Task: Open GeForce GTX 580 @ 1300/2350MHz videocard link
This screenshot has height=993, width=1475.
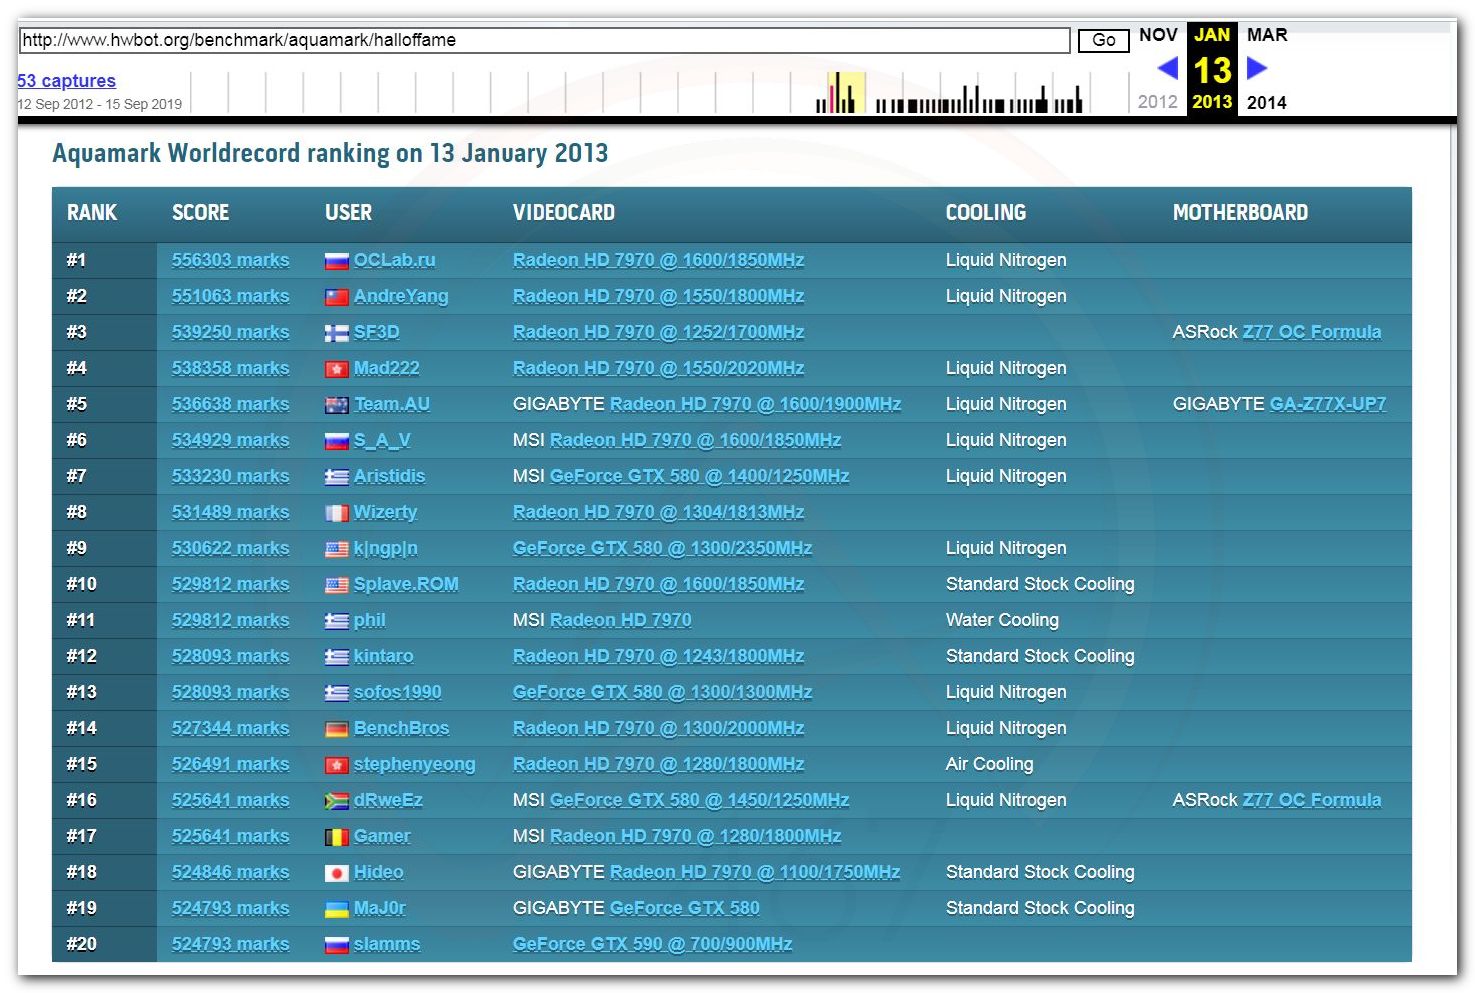Action: [x=662, y=548]
